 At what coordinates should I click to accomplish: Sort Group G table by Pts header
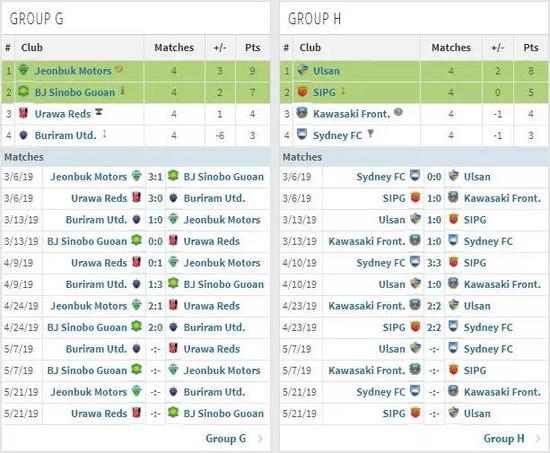253,47
